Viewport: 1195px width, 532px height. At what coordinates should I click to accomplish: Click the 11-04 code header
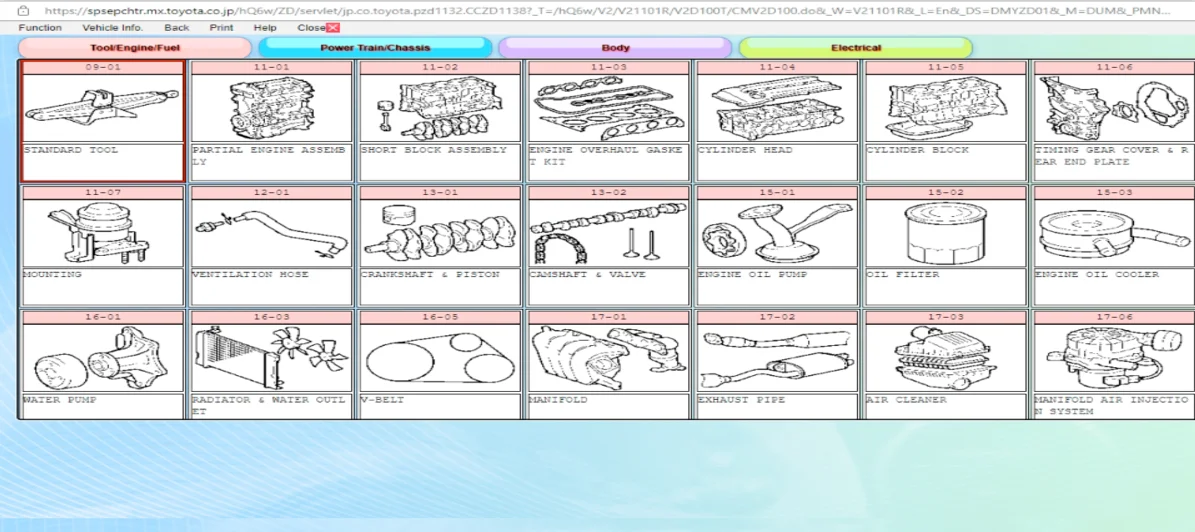[x=777, y=68]
